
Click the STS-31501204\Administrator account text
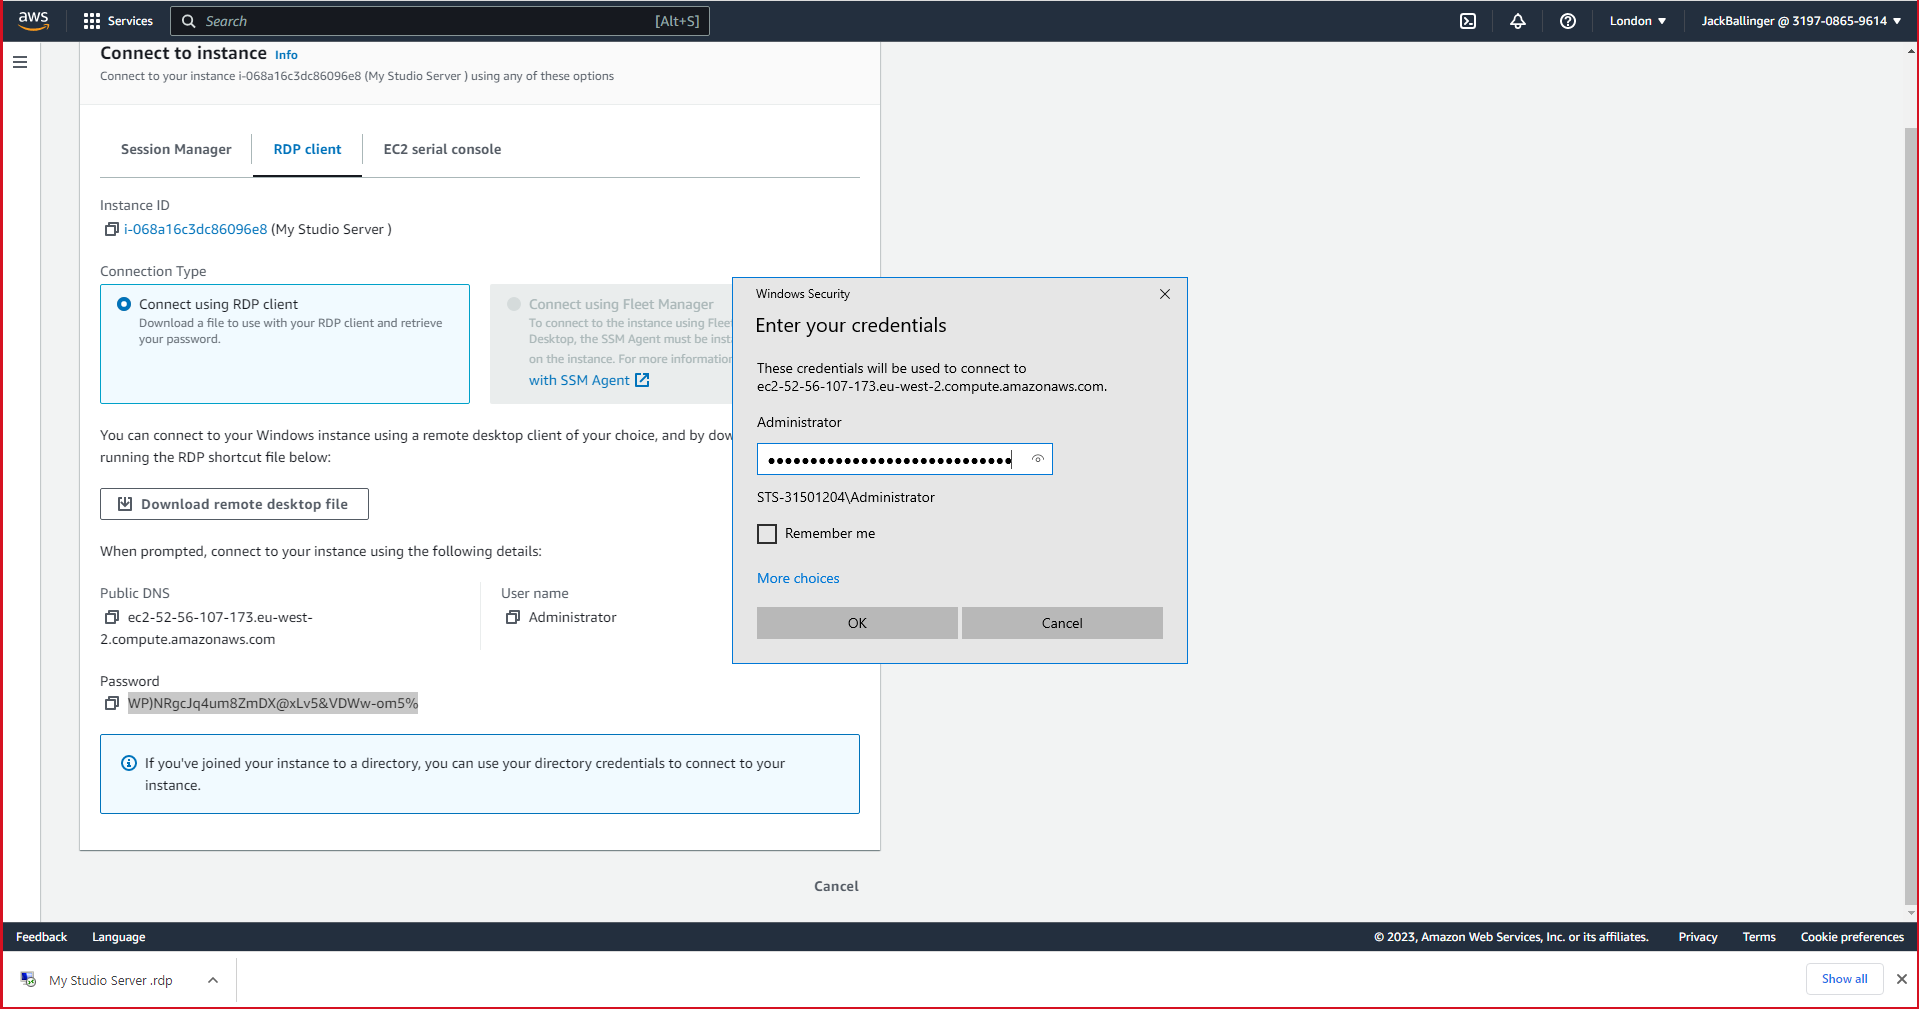tap(846, 498)
